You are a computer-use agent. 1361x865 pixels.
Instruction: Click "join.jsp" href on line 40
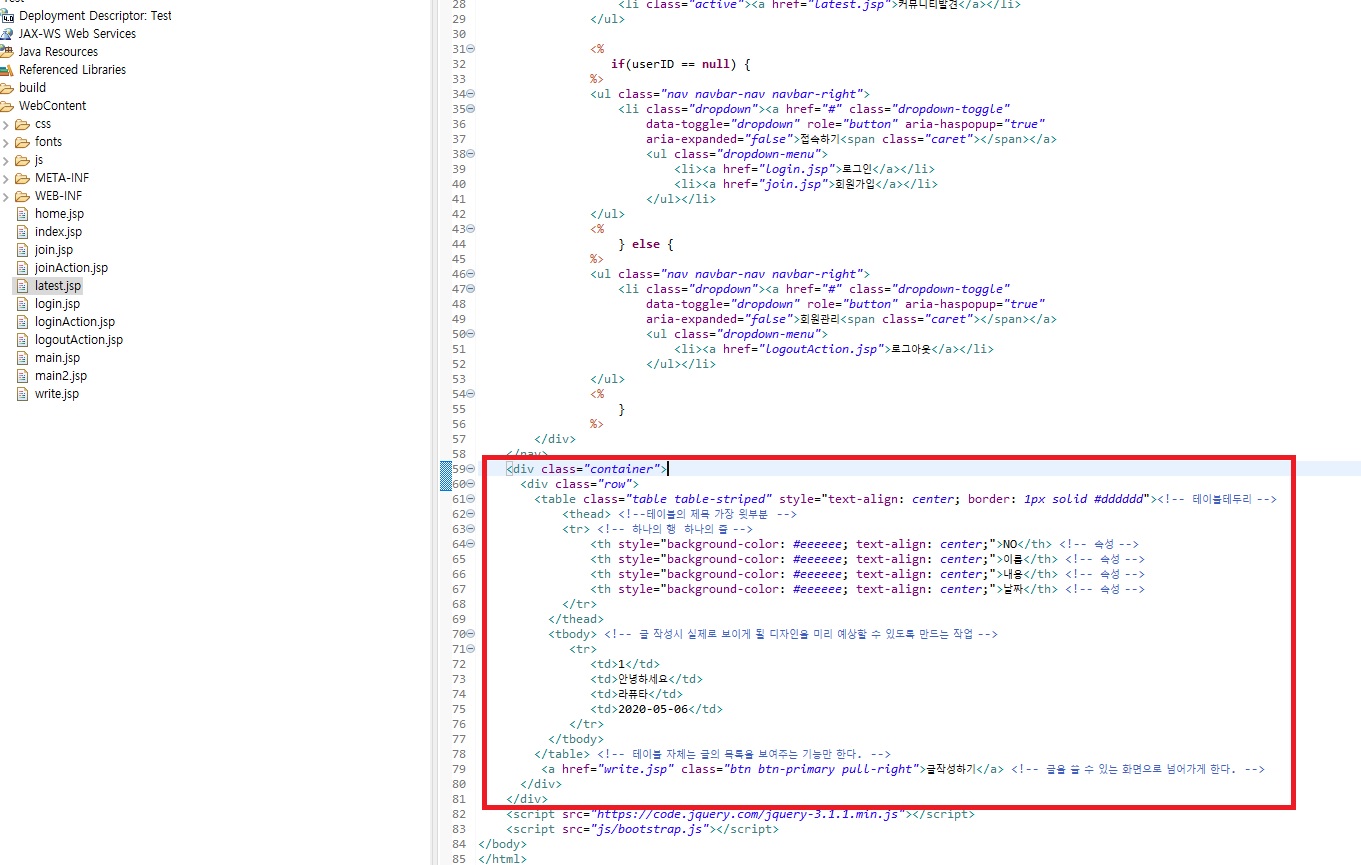794,184
